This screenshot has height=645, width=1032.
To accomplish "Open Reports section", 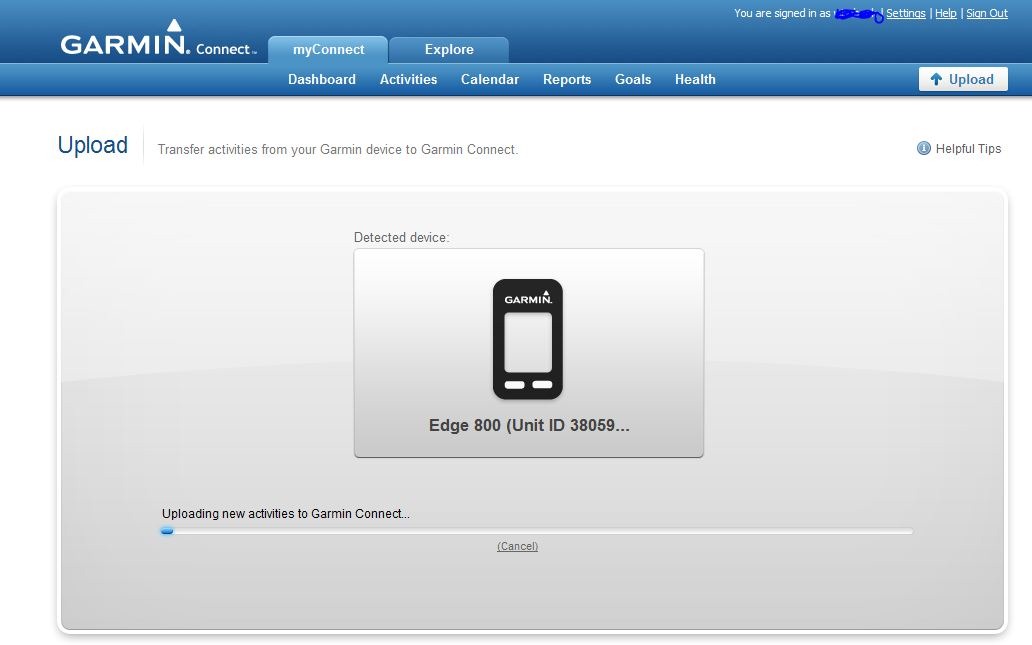I will pos(567,80).
